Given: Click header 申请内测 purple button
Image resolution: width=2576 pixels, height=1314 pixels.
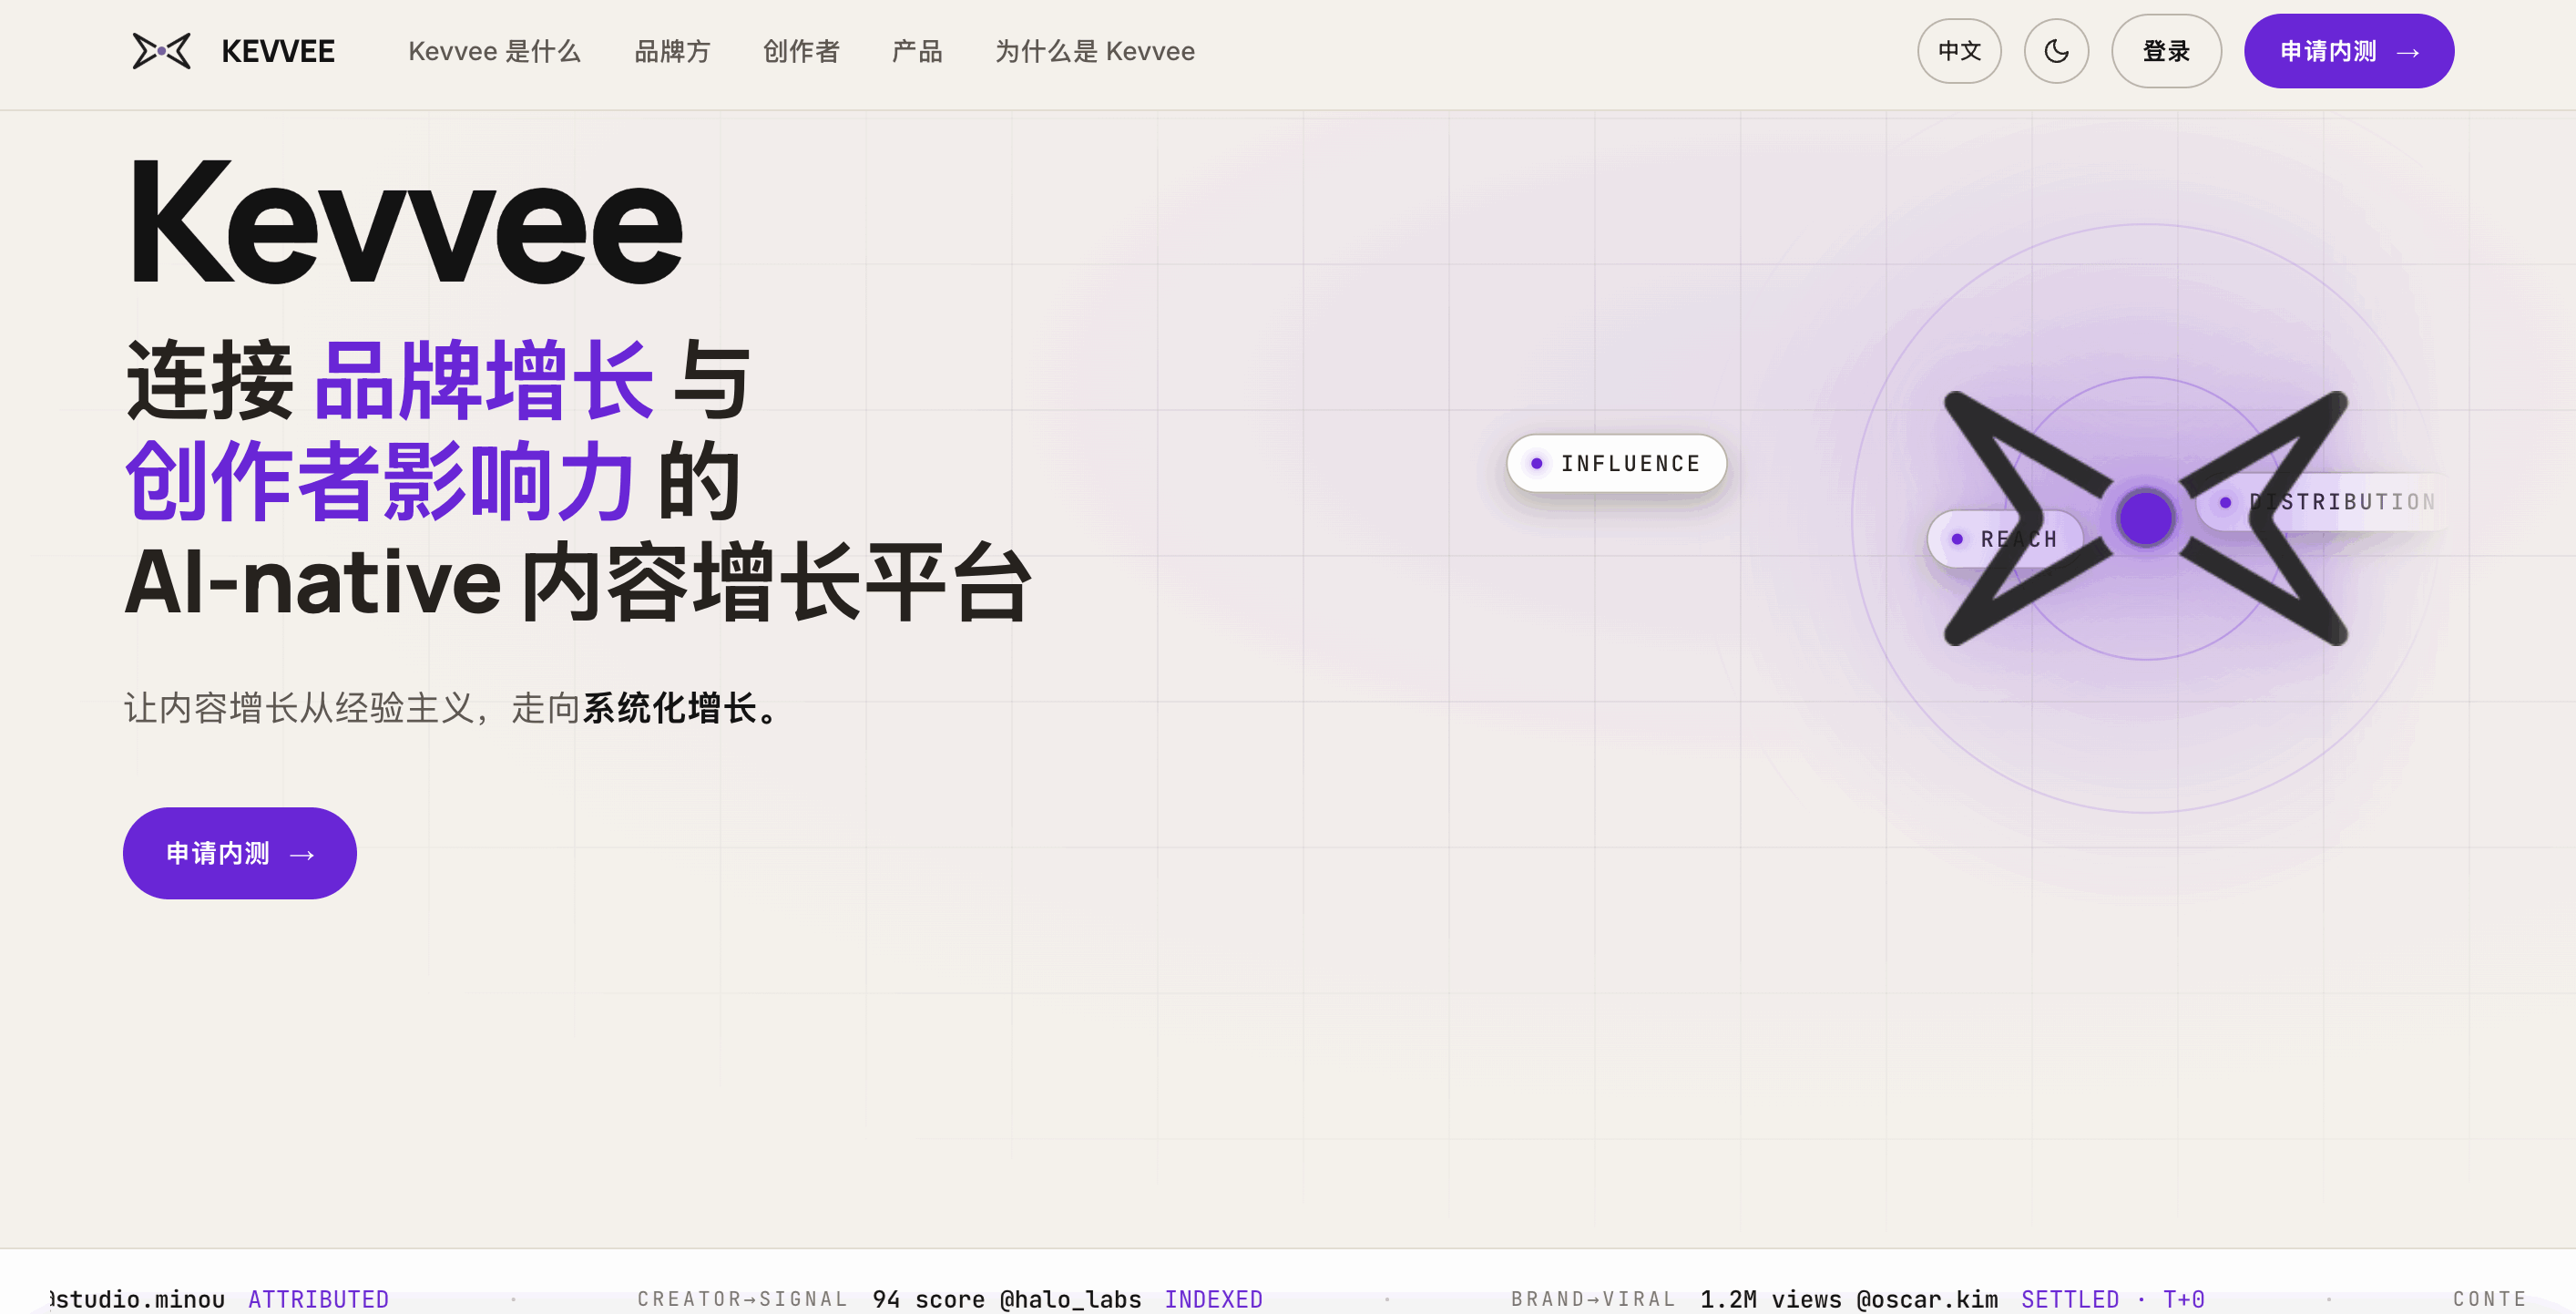Looking at the screenshot, I should [2348, 51].
